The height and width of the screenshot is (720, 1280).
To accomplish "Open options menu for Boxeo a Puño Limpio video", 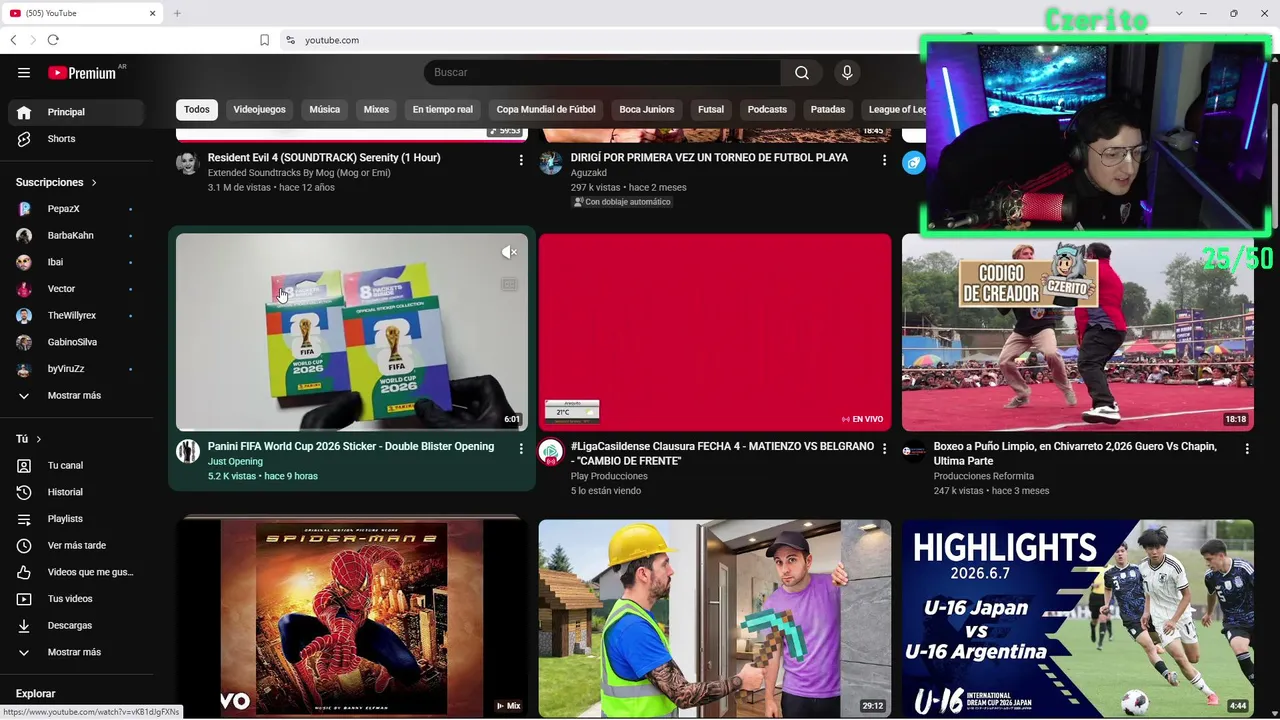I will [1247, 449].
